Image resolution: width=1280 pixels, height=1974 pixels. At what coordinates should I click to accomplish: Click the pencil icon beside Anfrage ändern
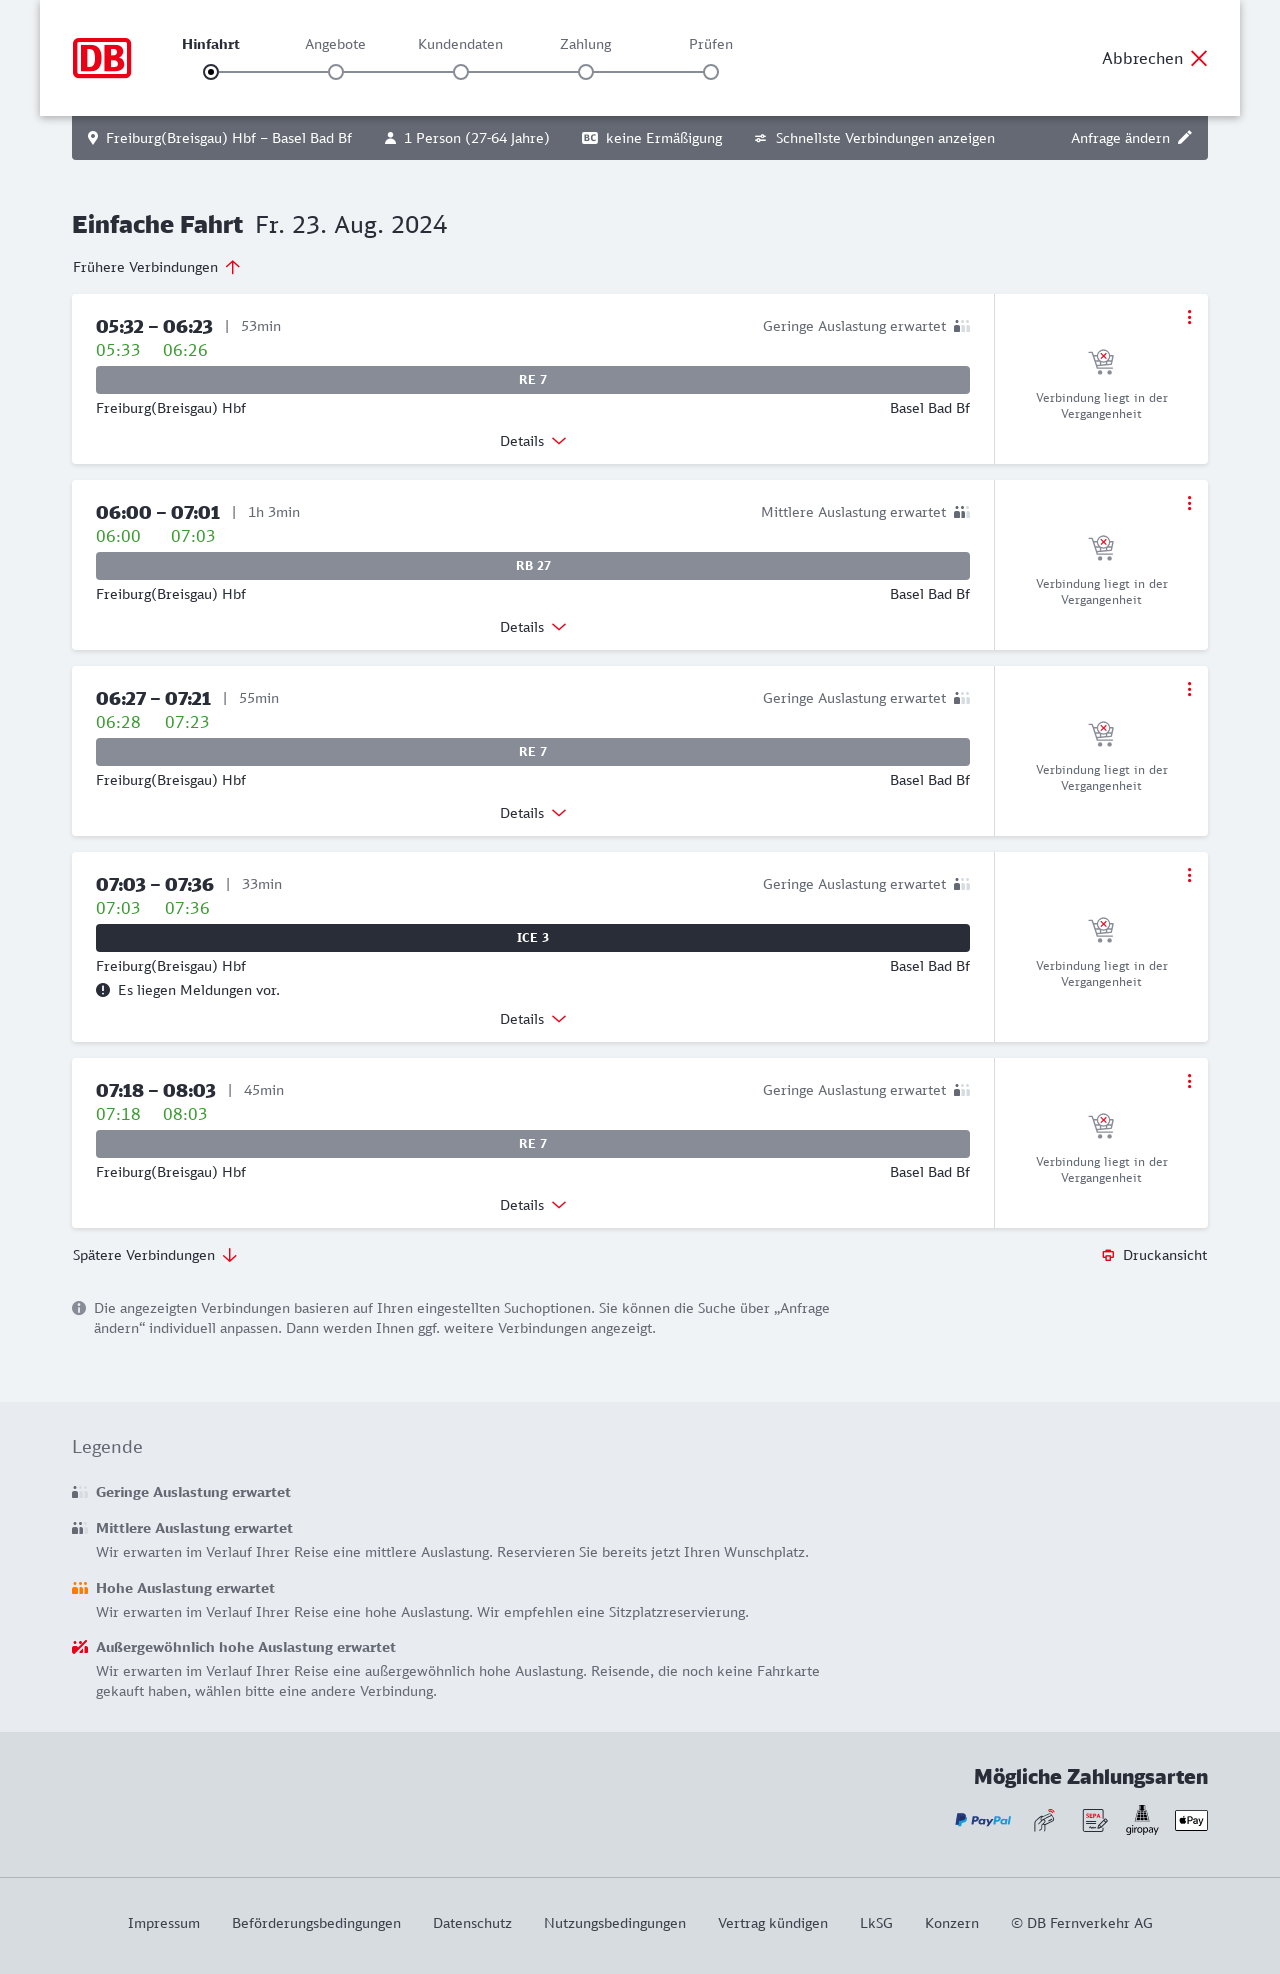point(1185,138)
